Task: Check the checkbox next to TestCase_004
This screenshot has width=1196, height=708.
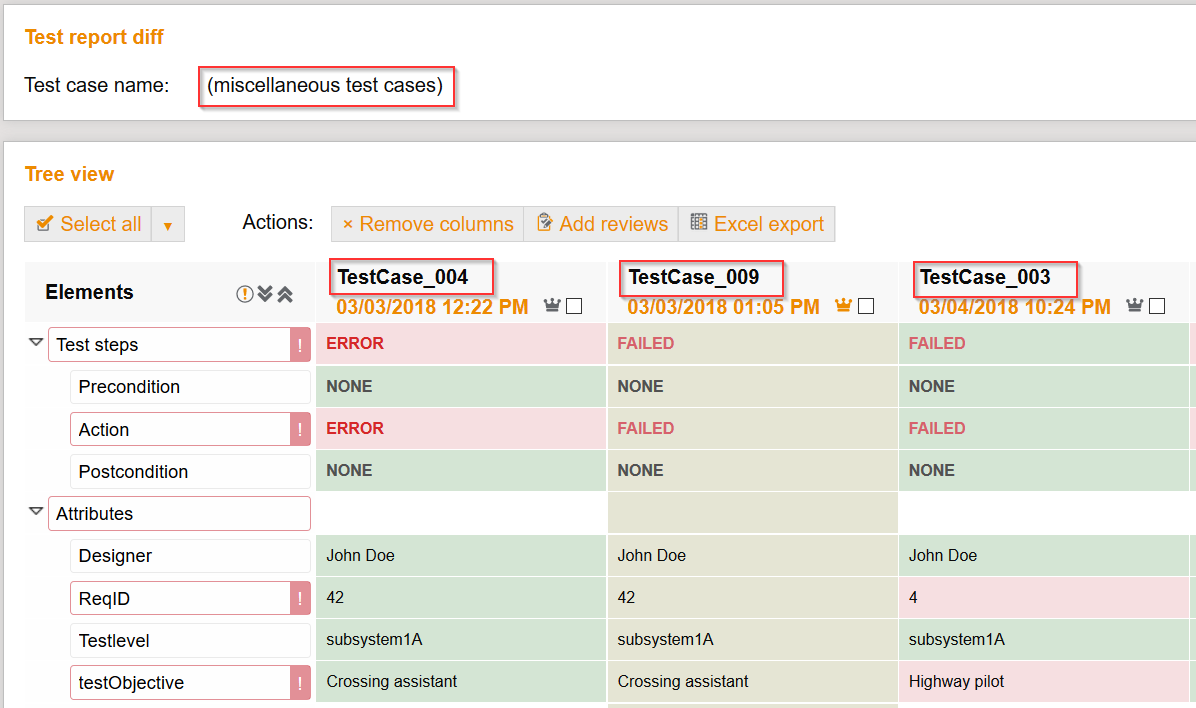Action: click(x=572, y=306)
